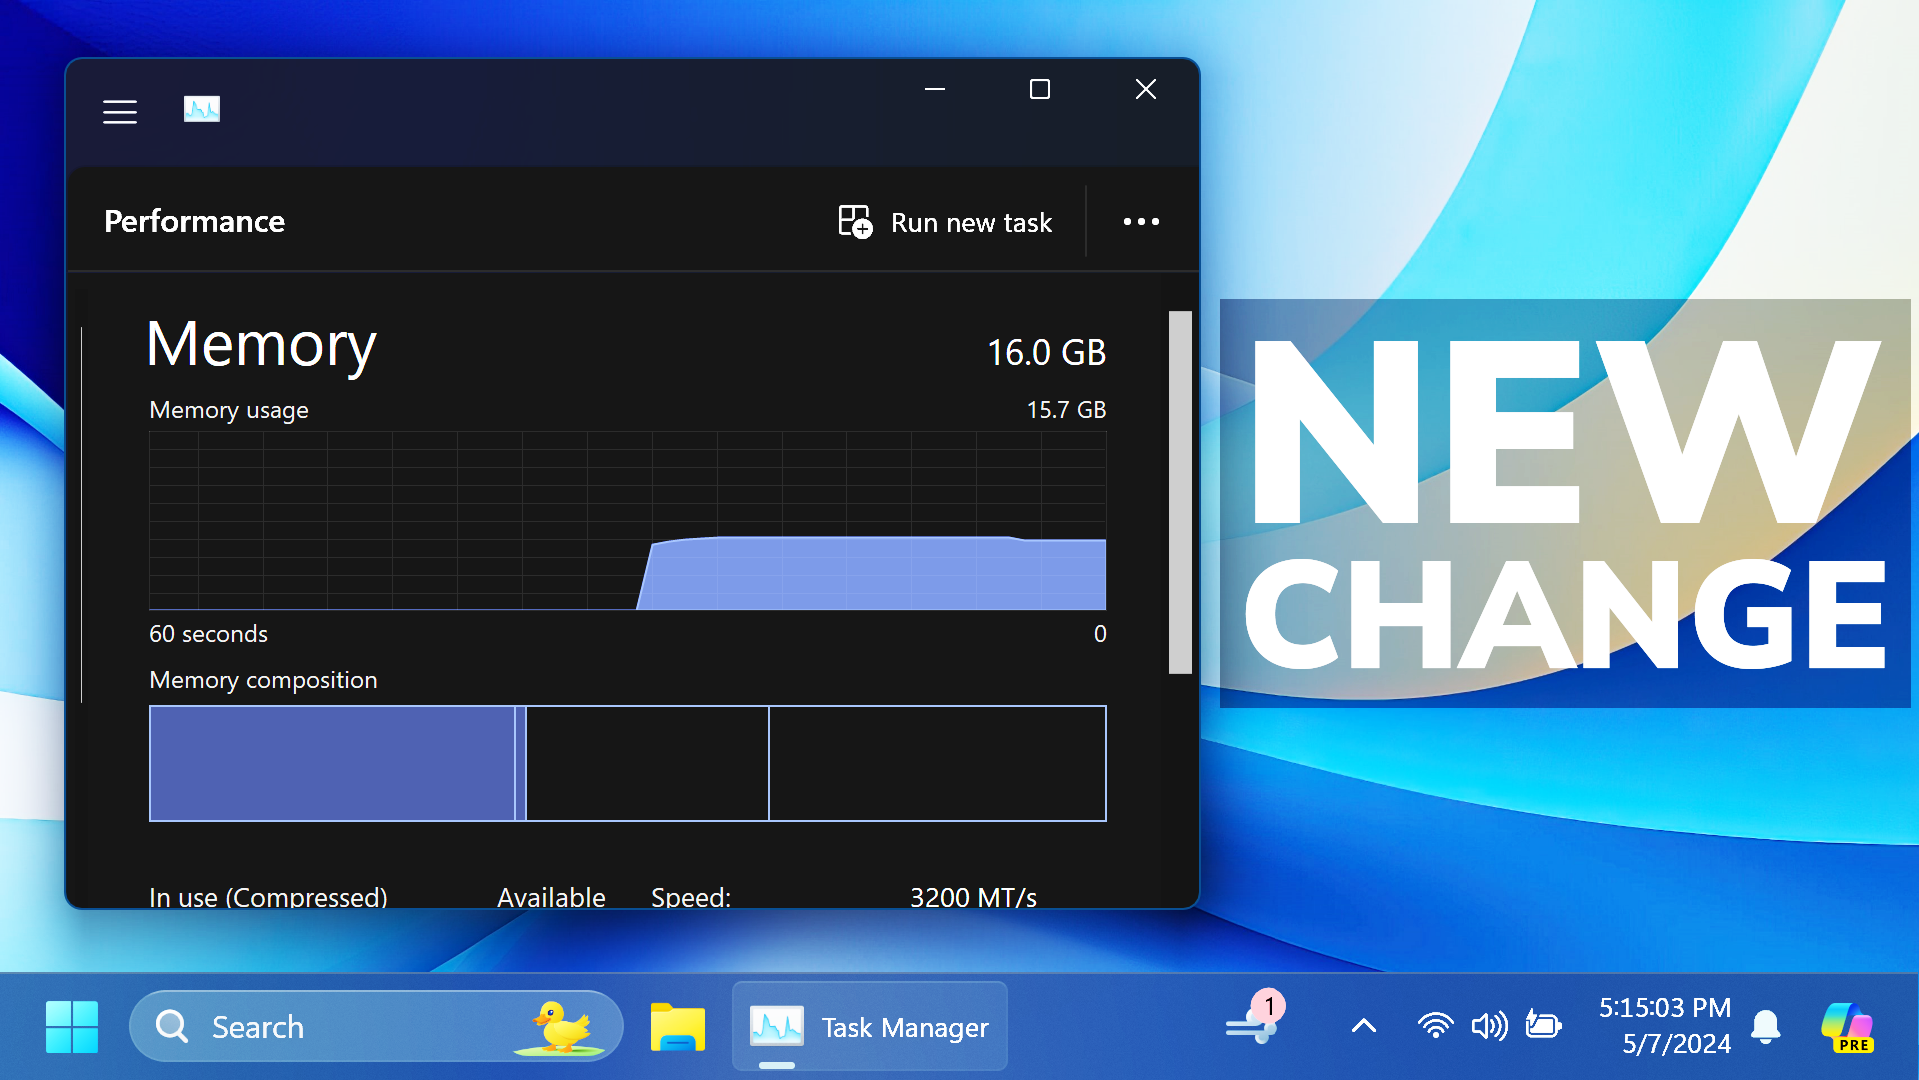
Task: Click the In use memory composition segment
Action: pos(334,763)
